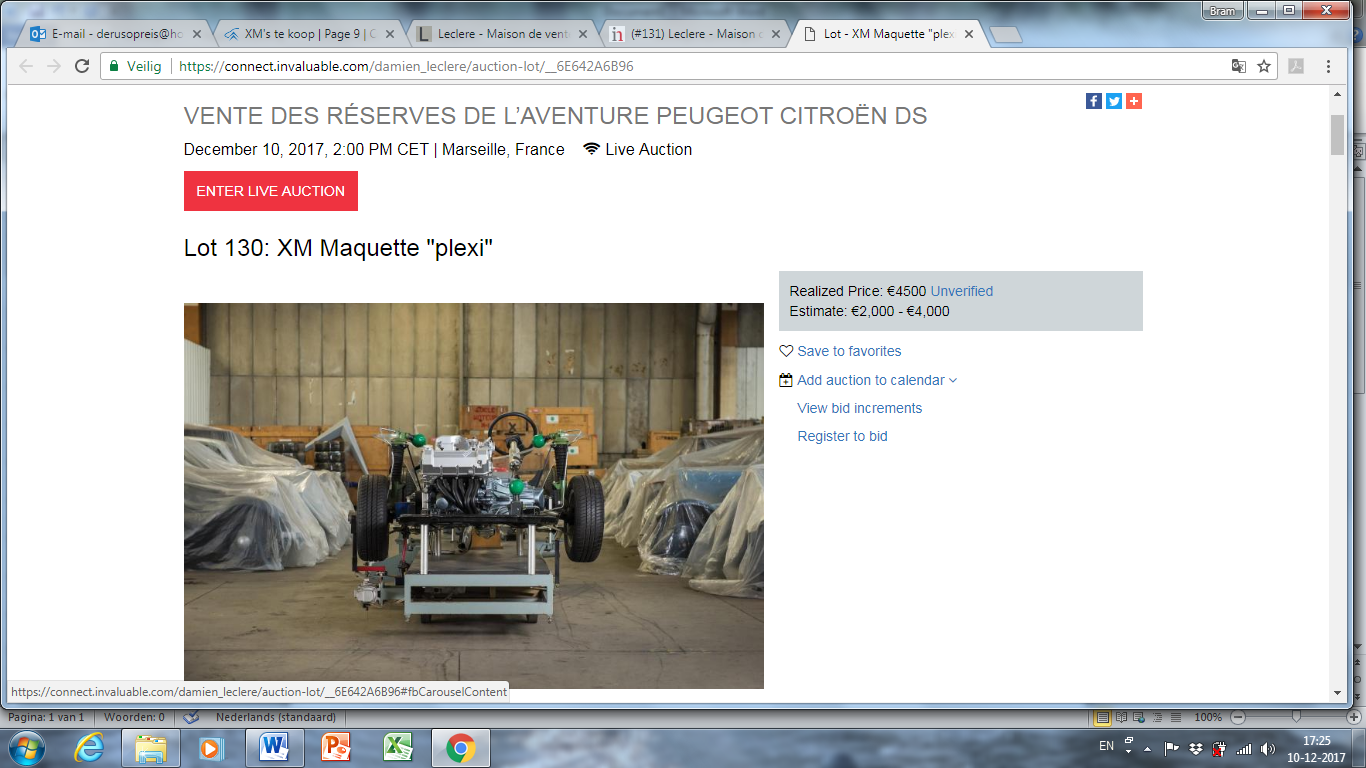Switch Word to Draft view
1366x768 pixels.
[x=1175, y=717]
